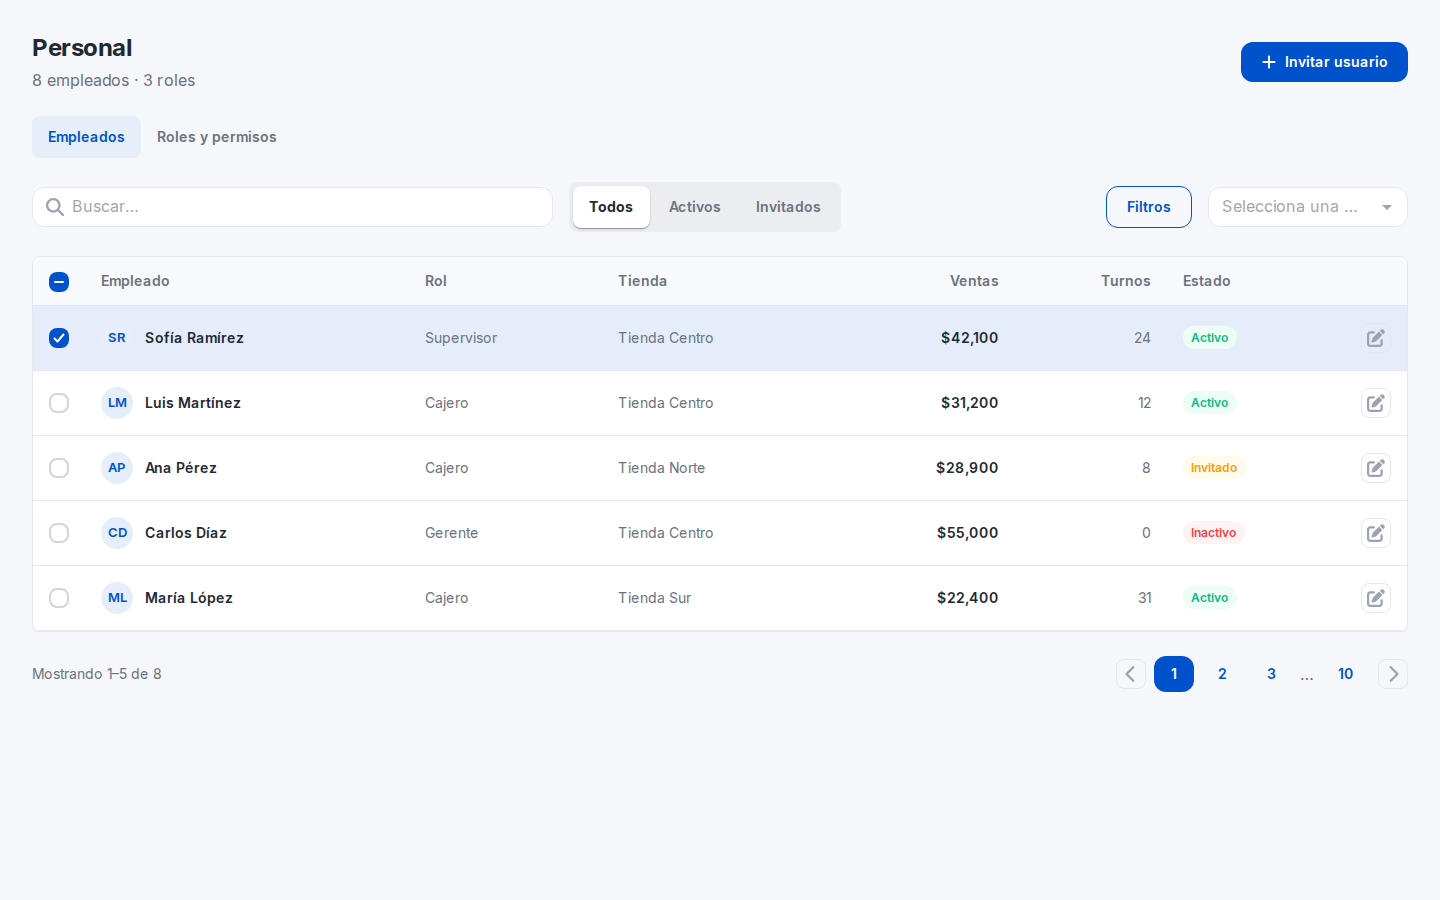
Task: Switch to the Roles y permisos tab
Action: [x=217, y=137]
